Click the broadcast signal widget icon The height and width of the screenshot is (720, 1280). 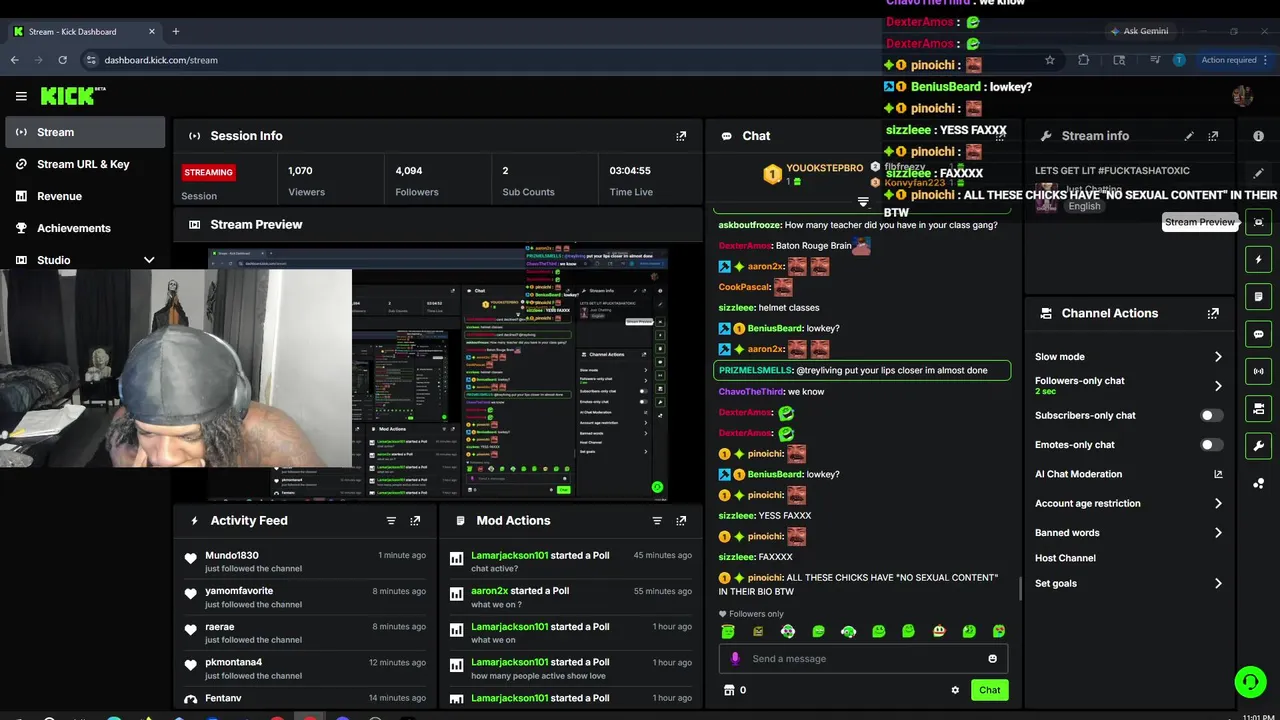[1258, 371]
